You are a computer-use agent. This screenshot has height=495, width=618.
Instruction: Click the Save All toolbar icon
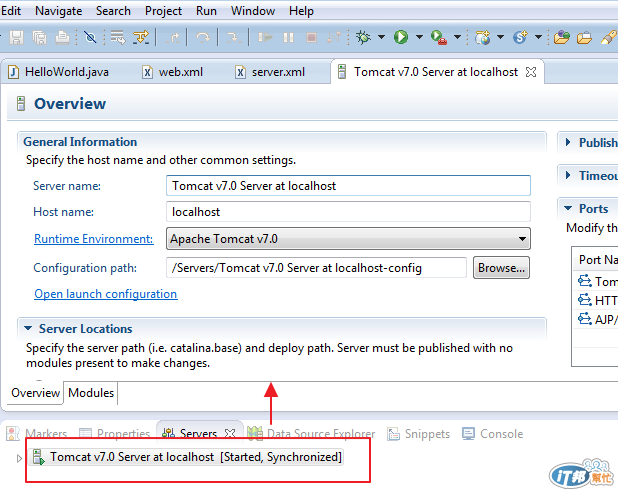pyautogui.click(x=39, y=37)
